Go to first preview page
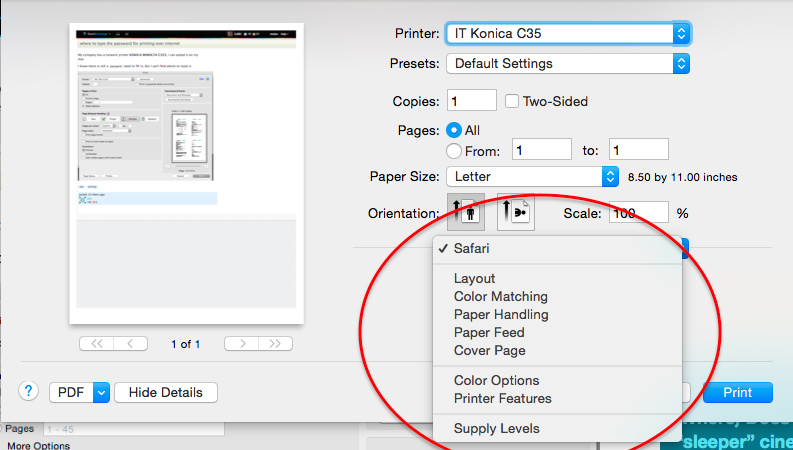The image size is (793, 450). [x=96, y=344]
